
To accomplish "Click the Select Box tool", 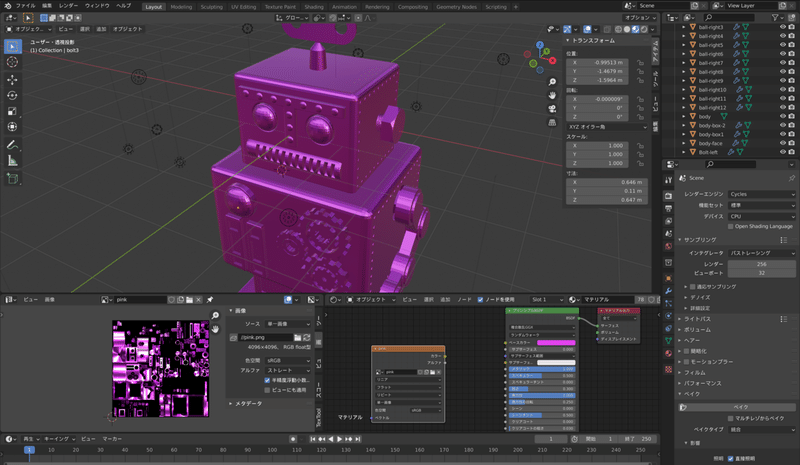I will click(12, 46).
